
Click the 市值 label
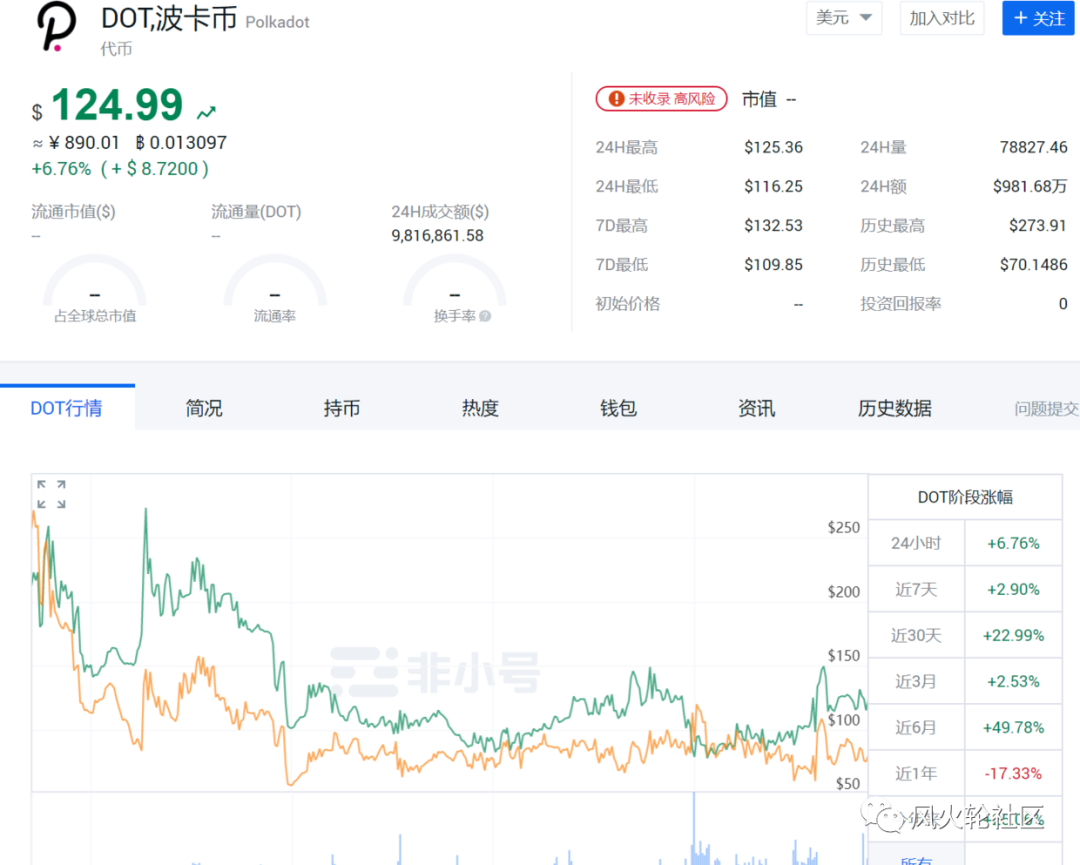(x=759, y=99)
